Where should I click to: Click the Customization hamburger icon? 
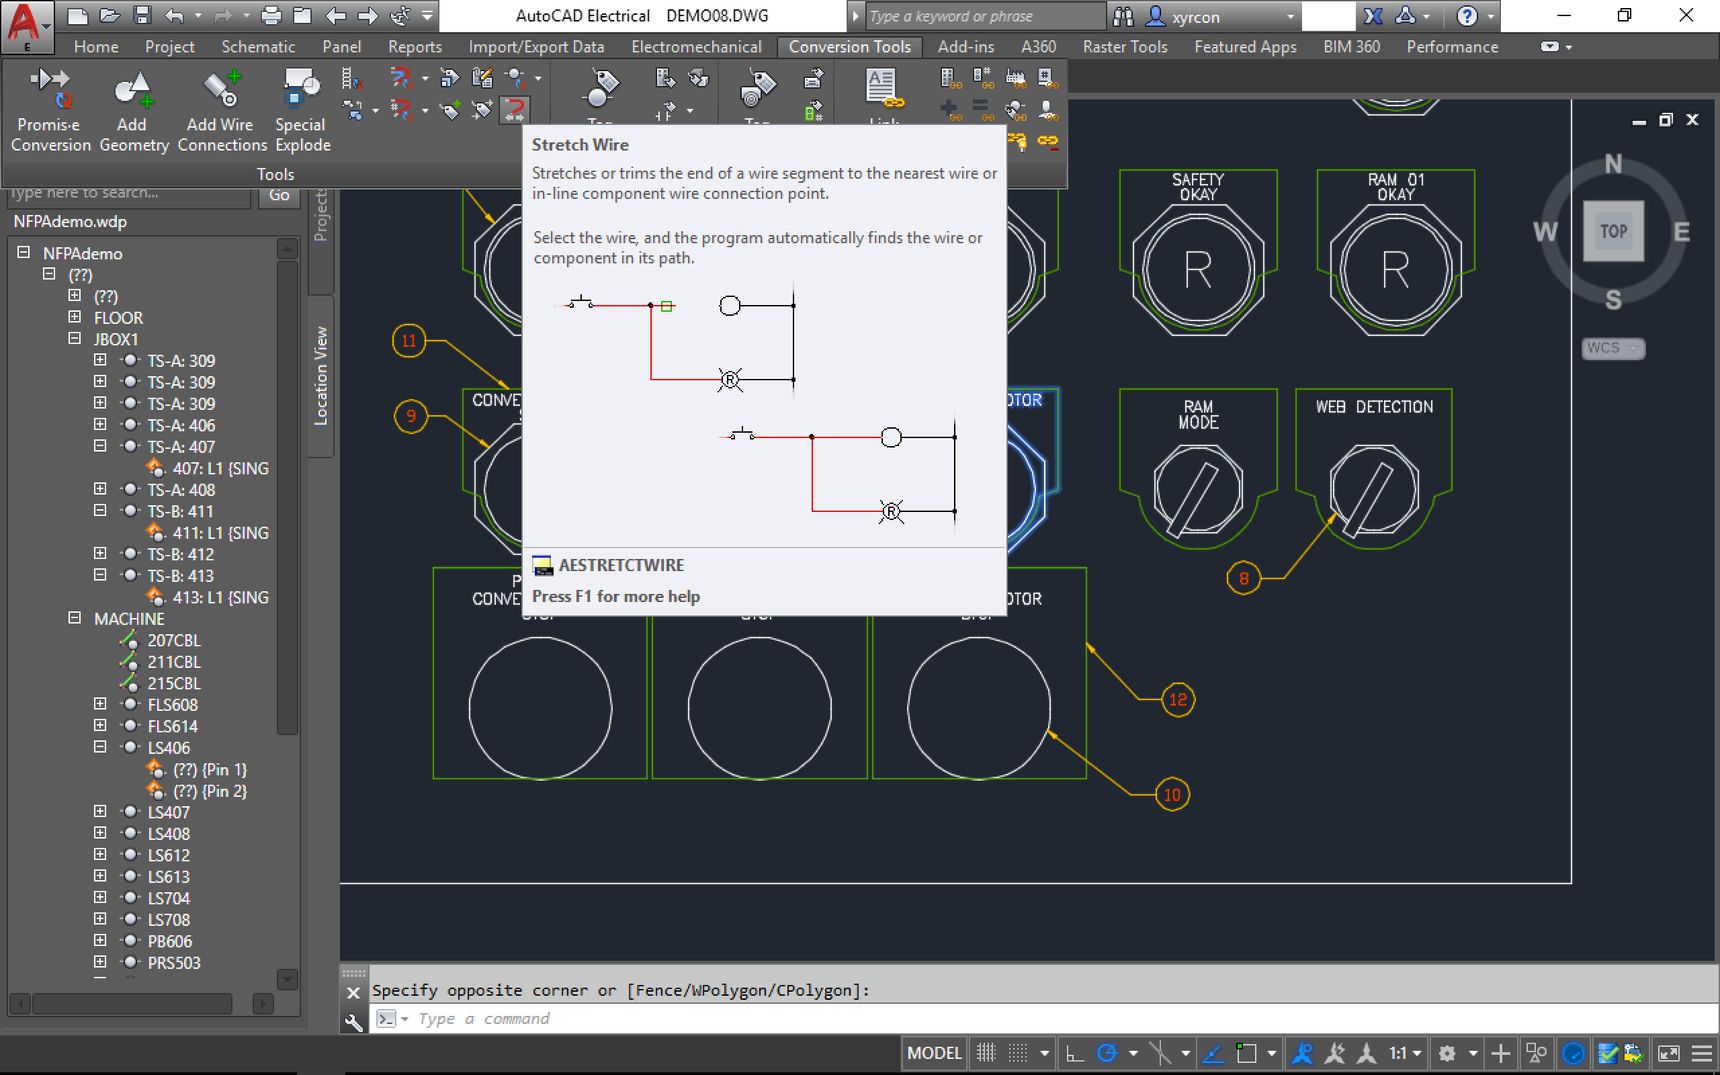[x=1701, y=1053]
